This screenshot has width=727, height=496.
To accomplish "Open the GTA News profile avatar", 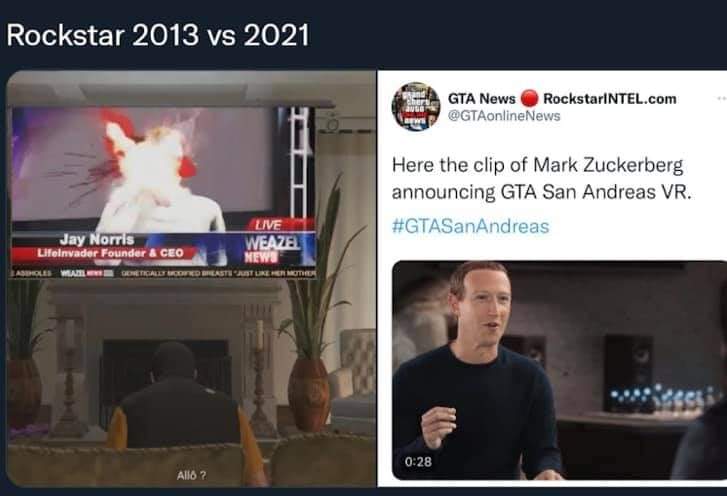I will tap(416, 107).
